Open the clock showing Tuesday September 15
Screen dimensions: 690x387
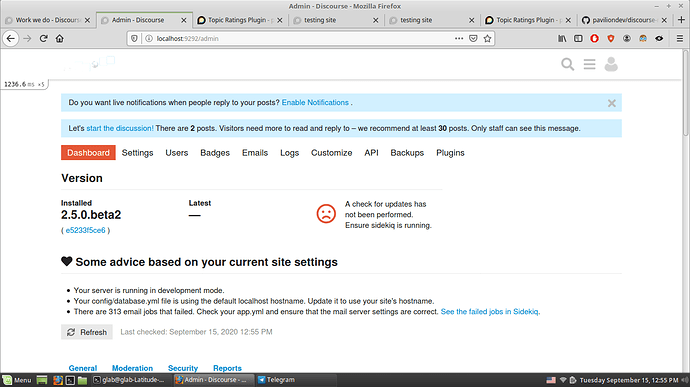pyautogui.click(x=628, y=380)
